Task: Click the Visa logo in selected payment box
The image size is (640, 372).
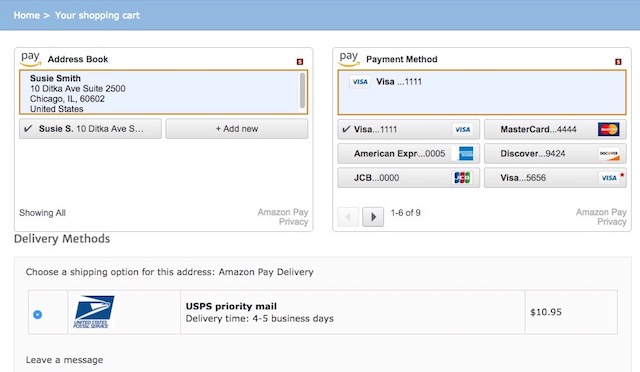Action: [360, 82]
